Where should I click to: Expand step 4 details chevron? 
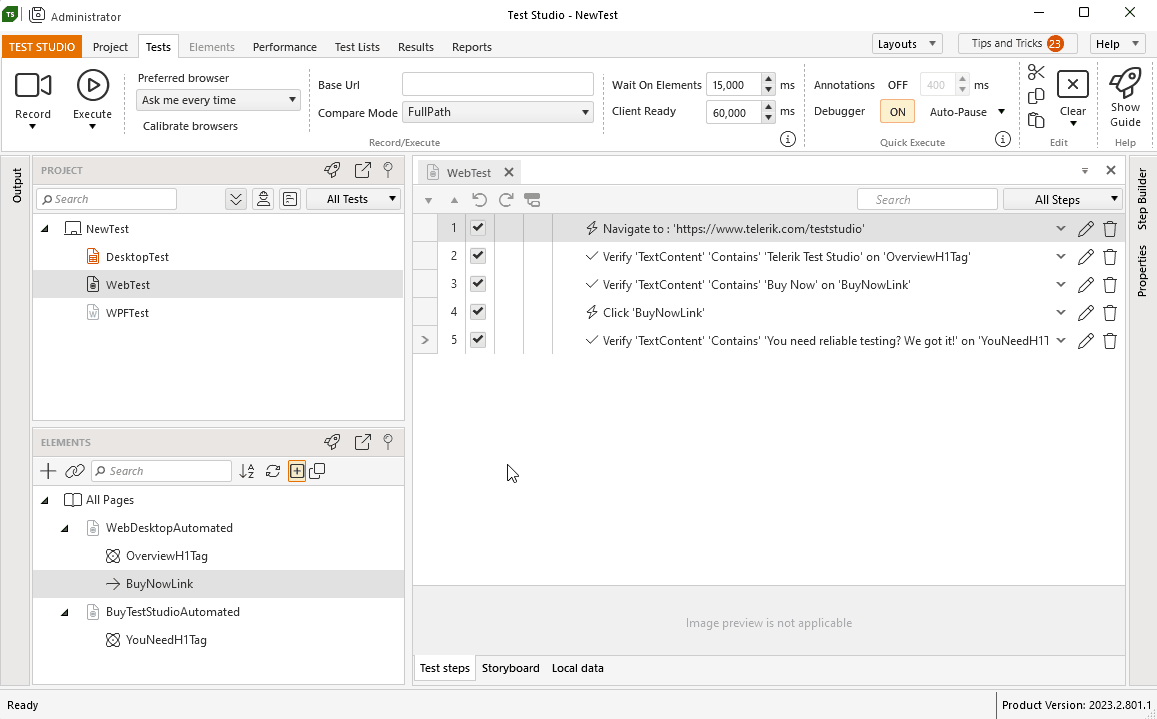pos(1060,313)
